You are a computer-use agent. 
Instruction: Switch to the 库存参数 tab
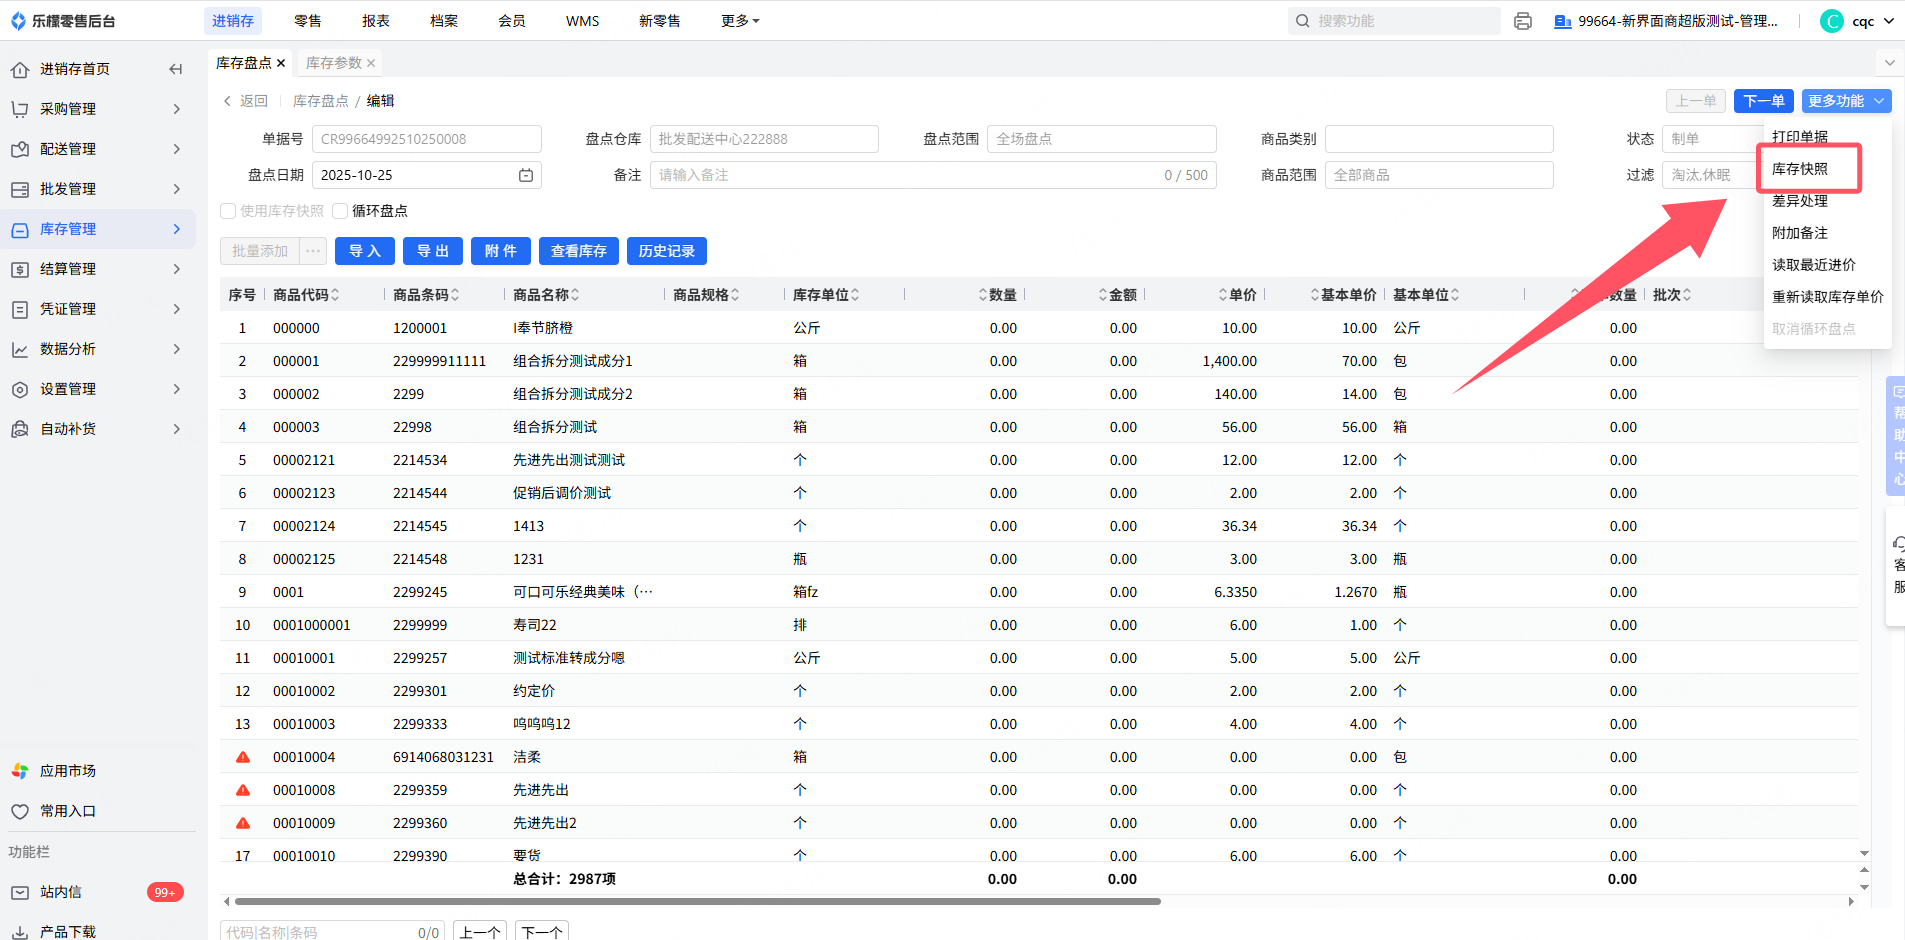point(334,63)
